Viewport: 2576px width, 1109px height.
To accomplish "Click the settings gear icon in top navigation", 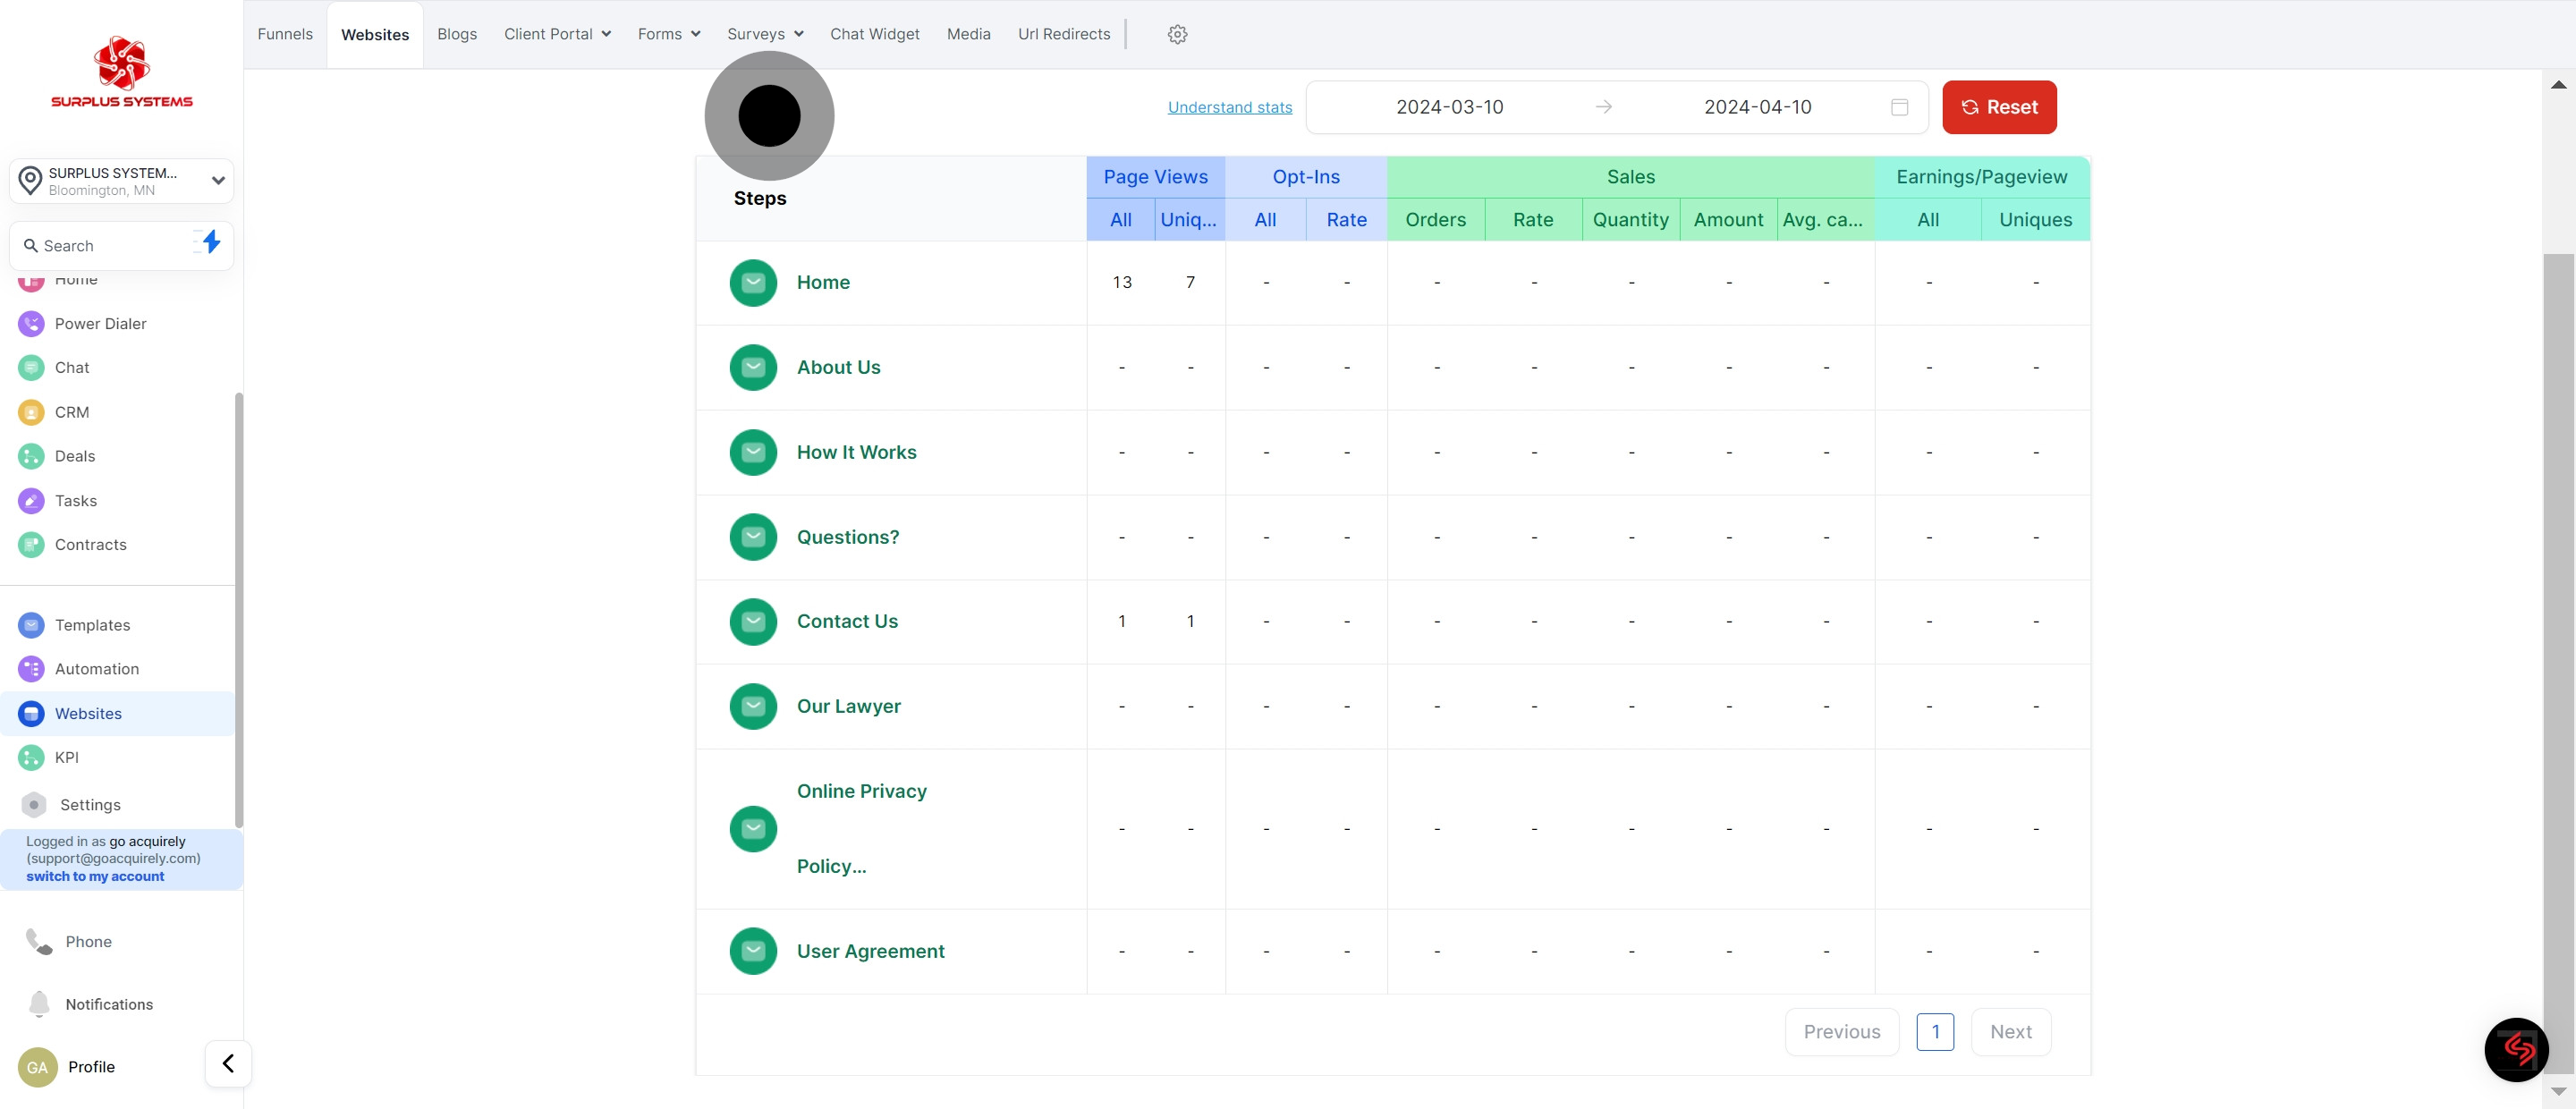I will click(1177, 34).
